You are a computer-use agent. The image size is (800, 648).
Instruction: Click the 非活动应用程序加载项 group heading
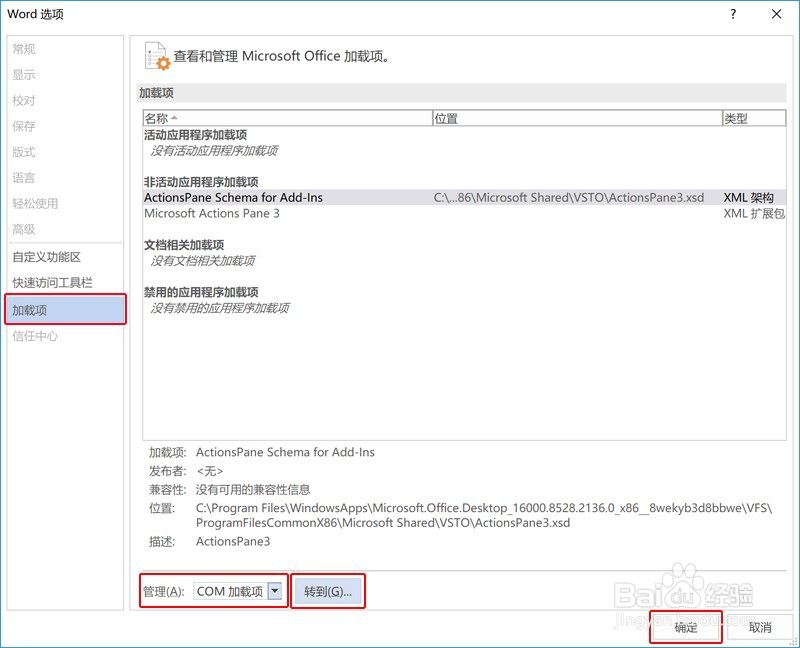(201, 182)
